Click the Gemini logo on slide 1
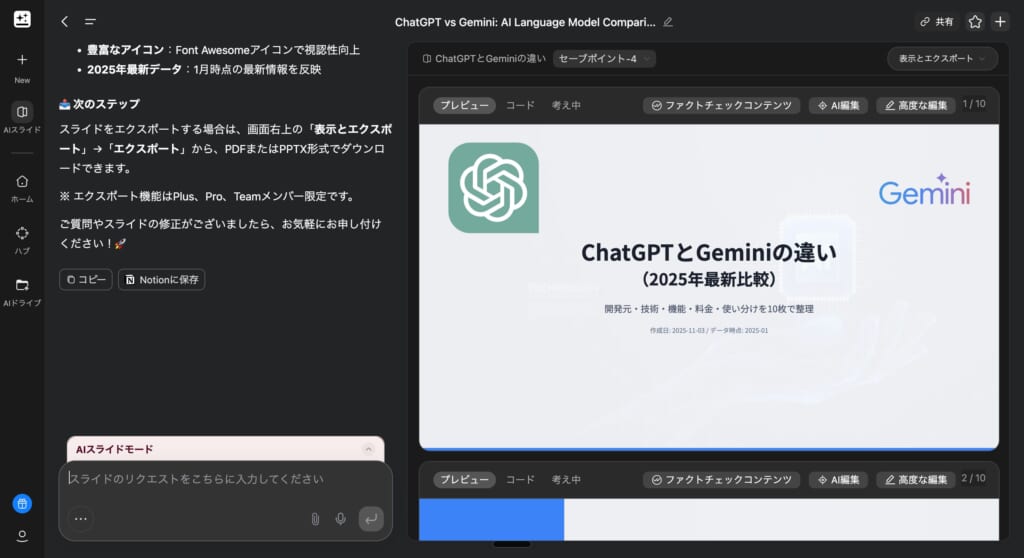The image size is (1024, 558). pos(924,190)
